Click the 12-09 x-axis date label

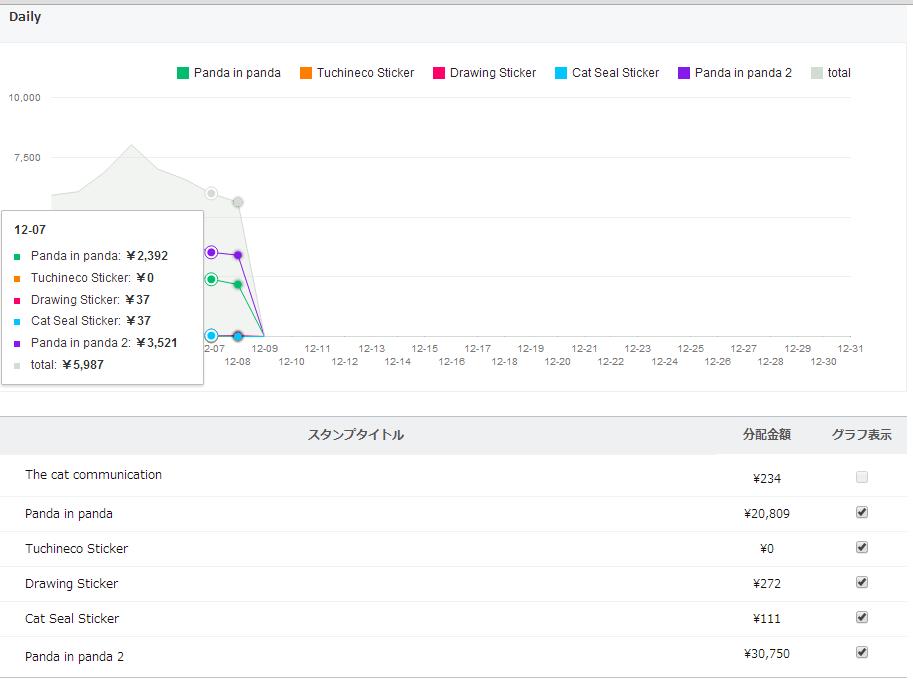coord(264,348)
